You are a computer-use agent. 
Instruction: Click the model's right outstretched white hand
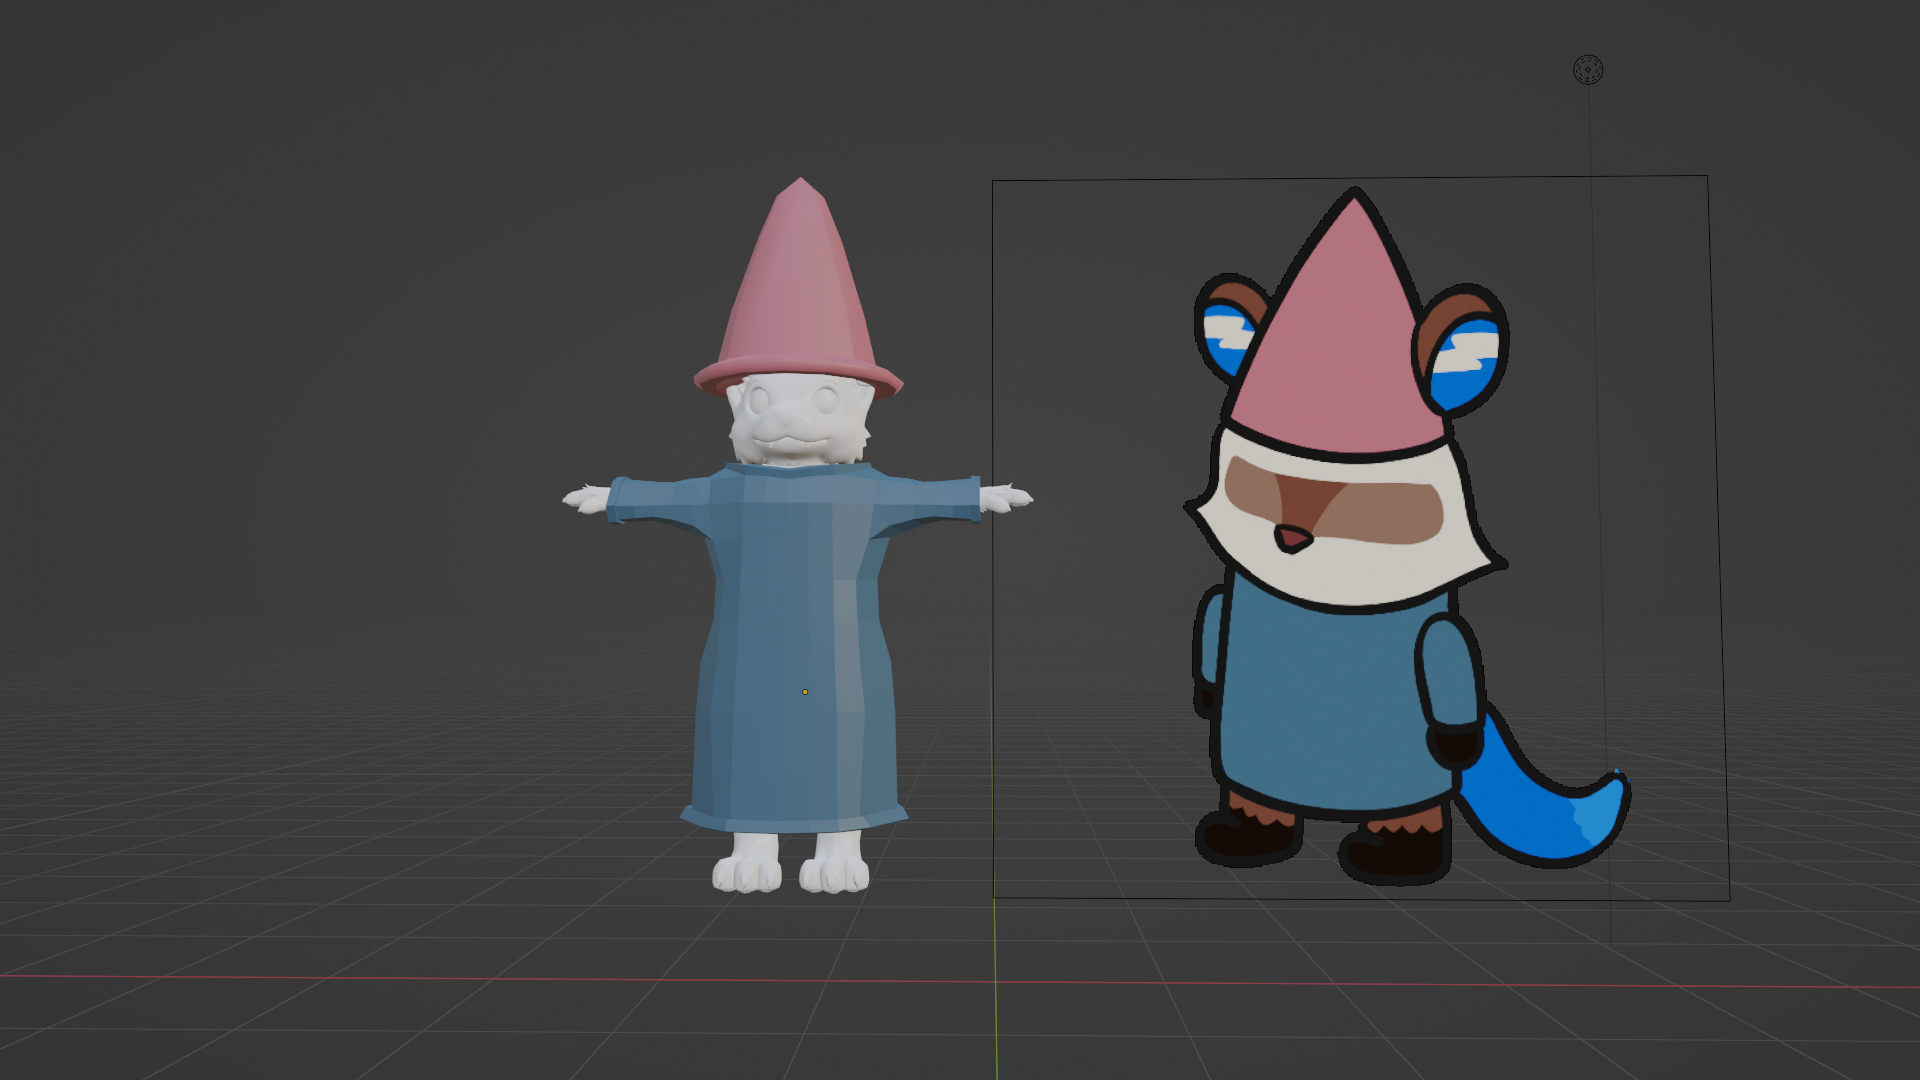(1006, 497)
